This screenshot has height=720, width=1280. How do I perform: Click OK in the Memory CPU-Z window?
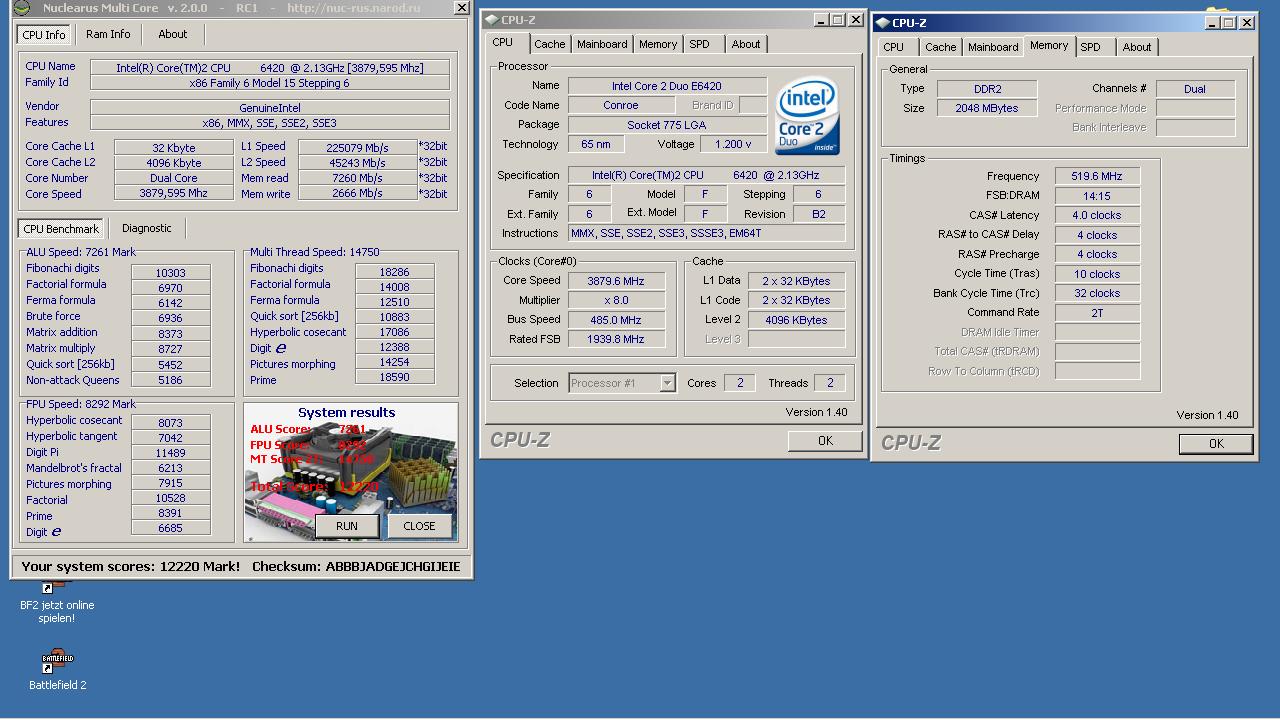1216,444
